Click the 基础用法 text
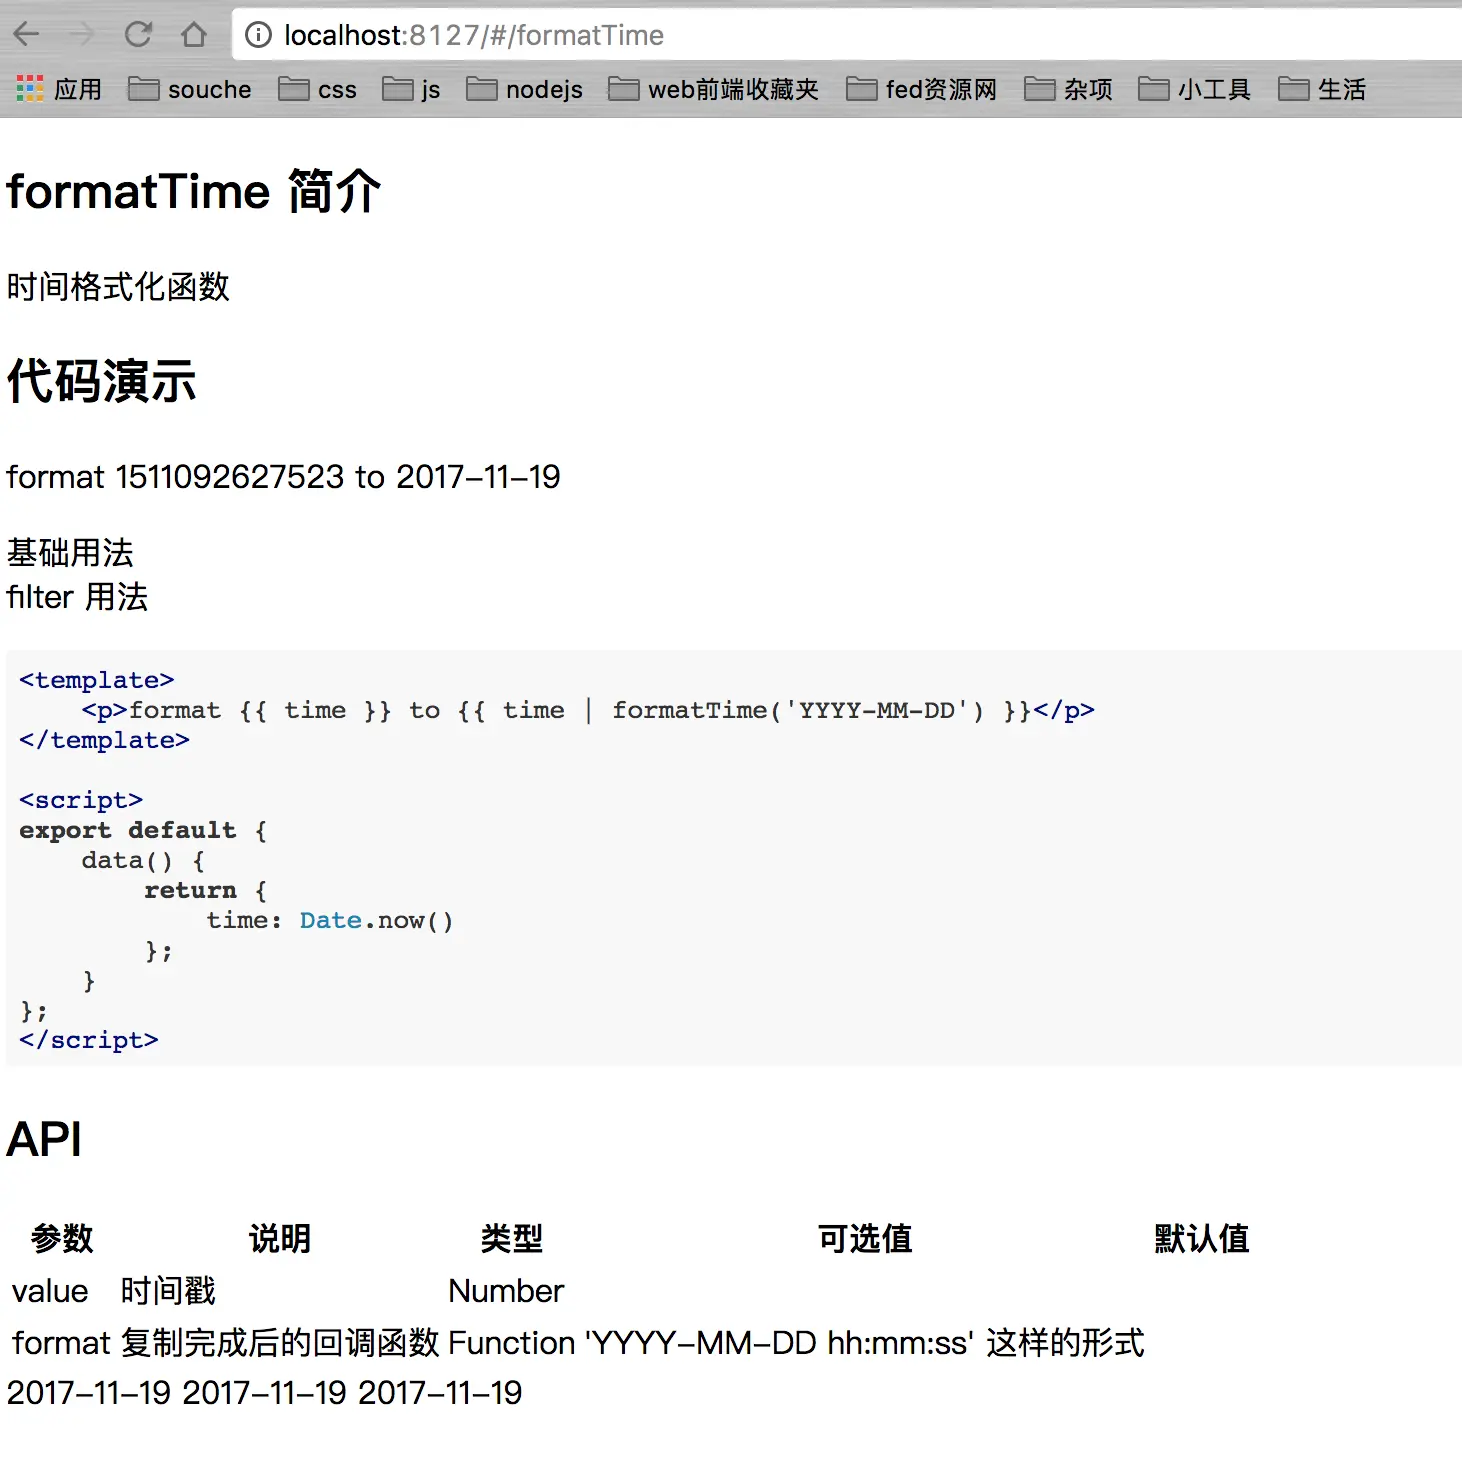The image size is (1462, 1458). (70, 552)
